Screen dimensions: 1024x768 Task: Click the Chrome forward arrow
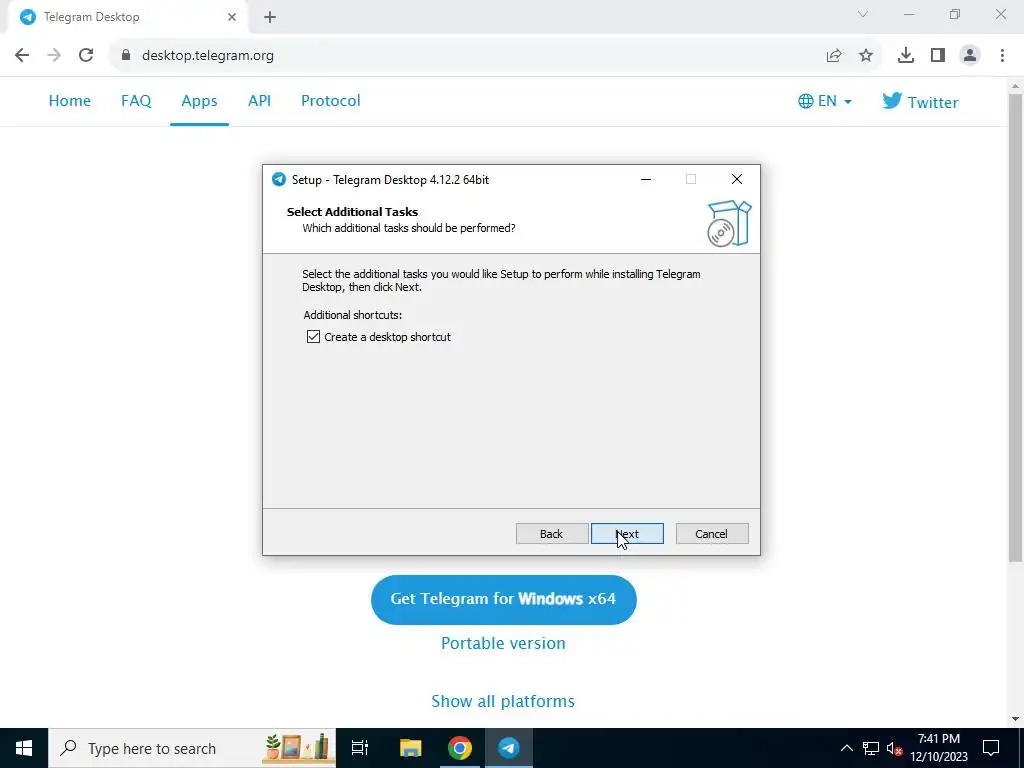point(54,56)
